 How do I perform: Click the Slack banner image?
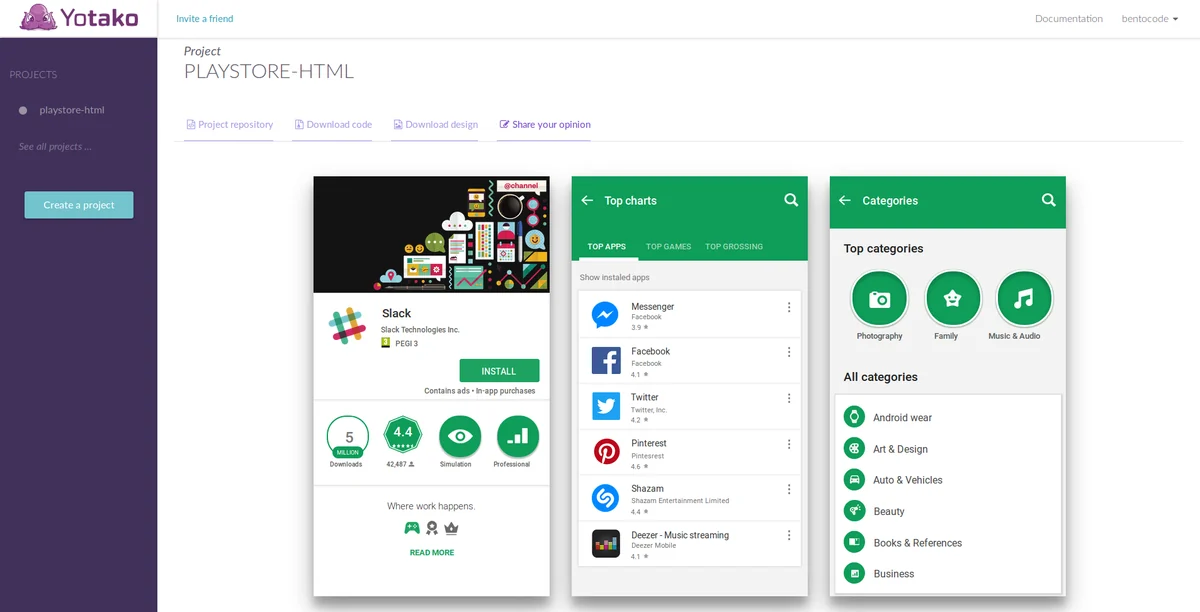[x=432, y=235]
